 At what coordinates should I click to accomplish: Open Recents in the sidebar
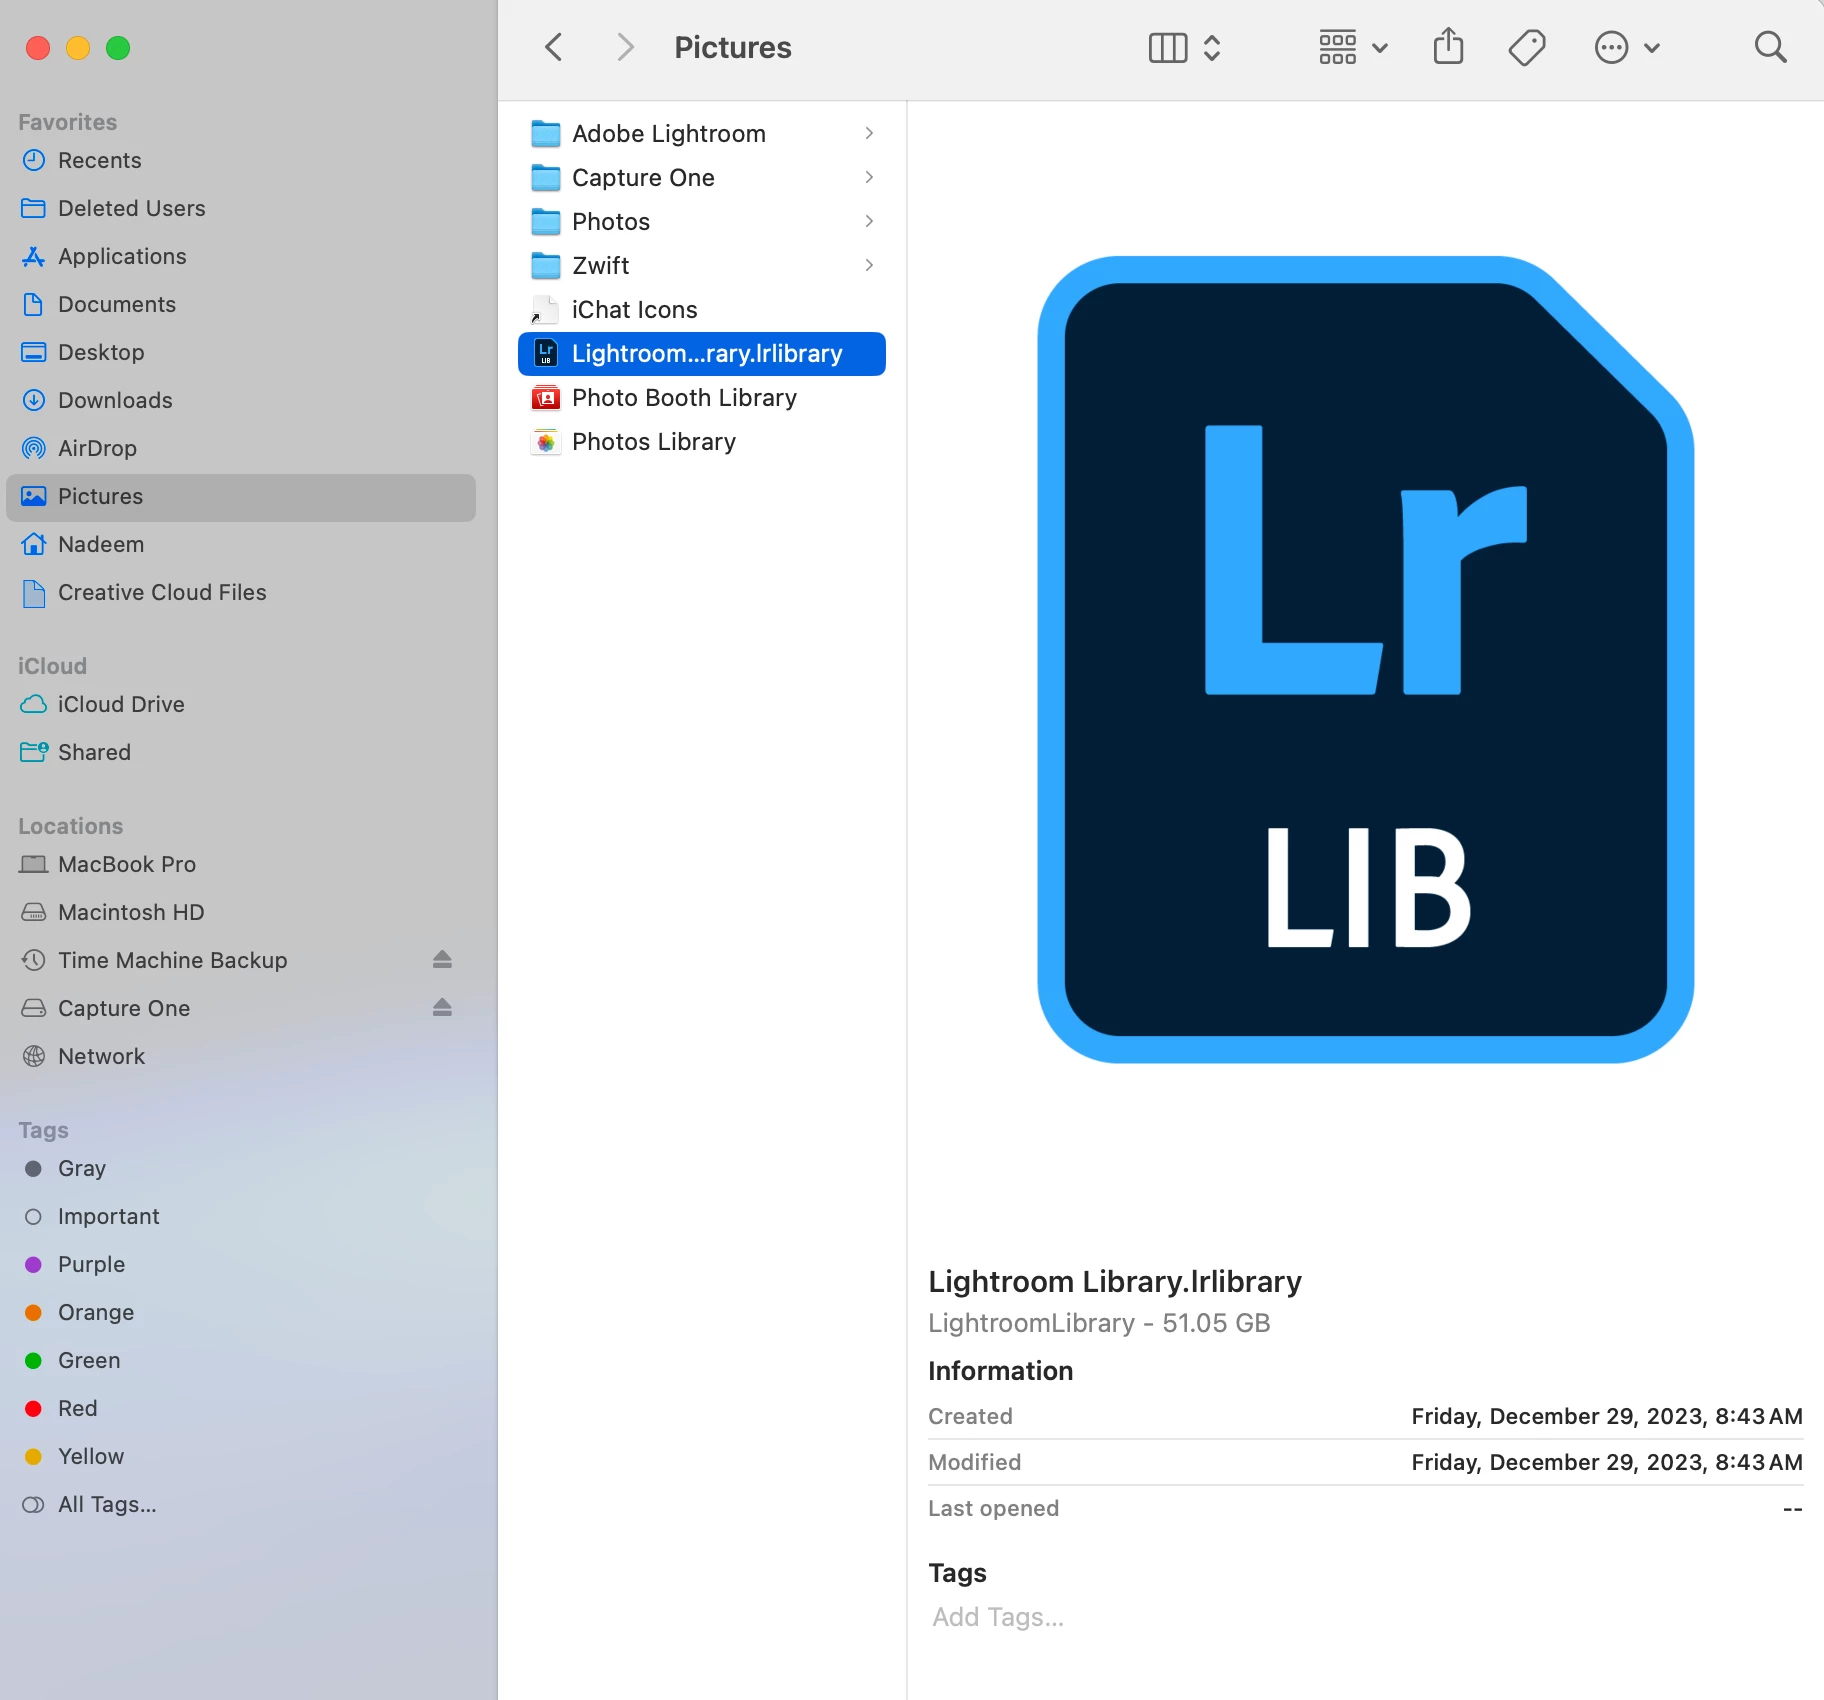(240, 160)
